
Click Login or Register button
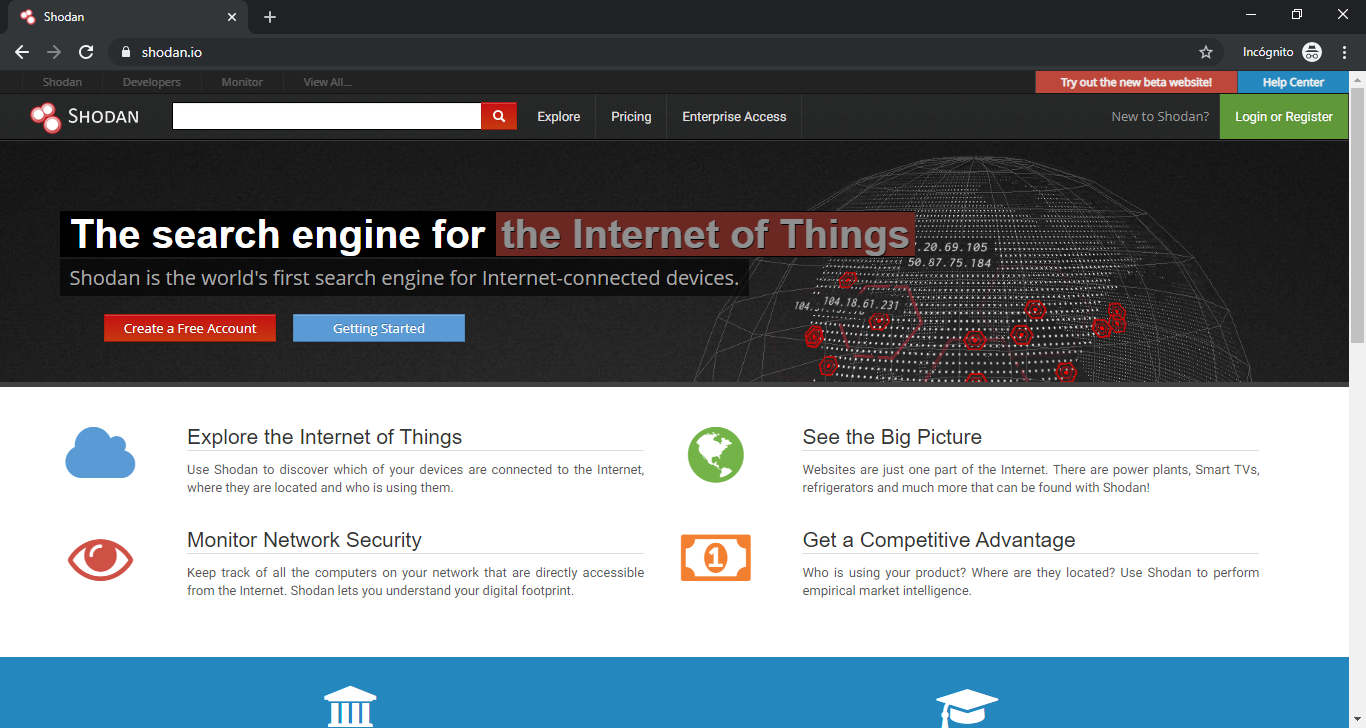1284,117
